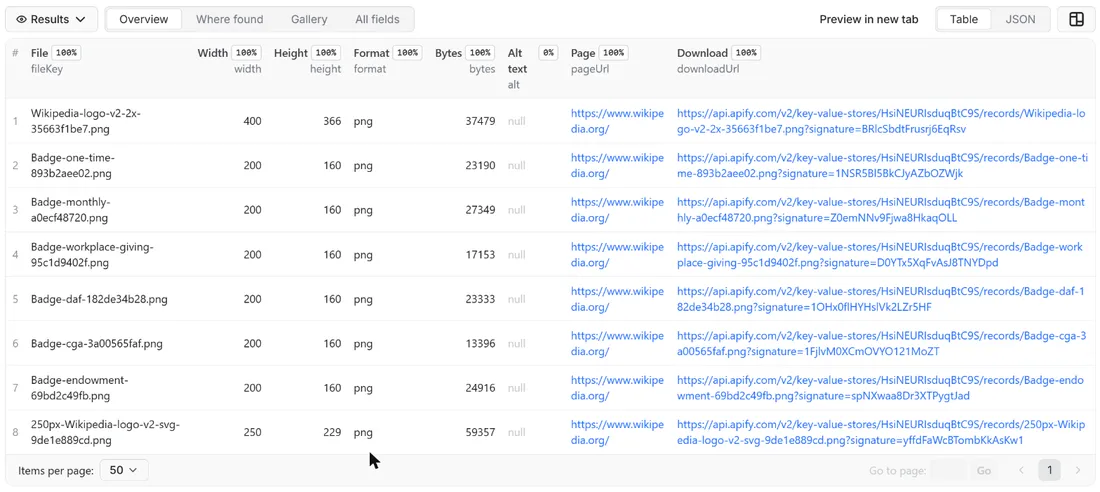Open Badge-one-time download URL
1100x492 pixels.
tap(883, 166)
